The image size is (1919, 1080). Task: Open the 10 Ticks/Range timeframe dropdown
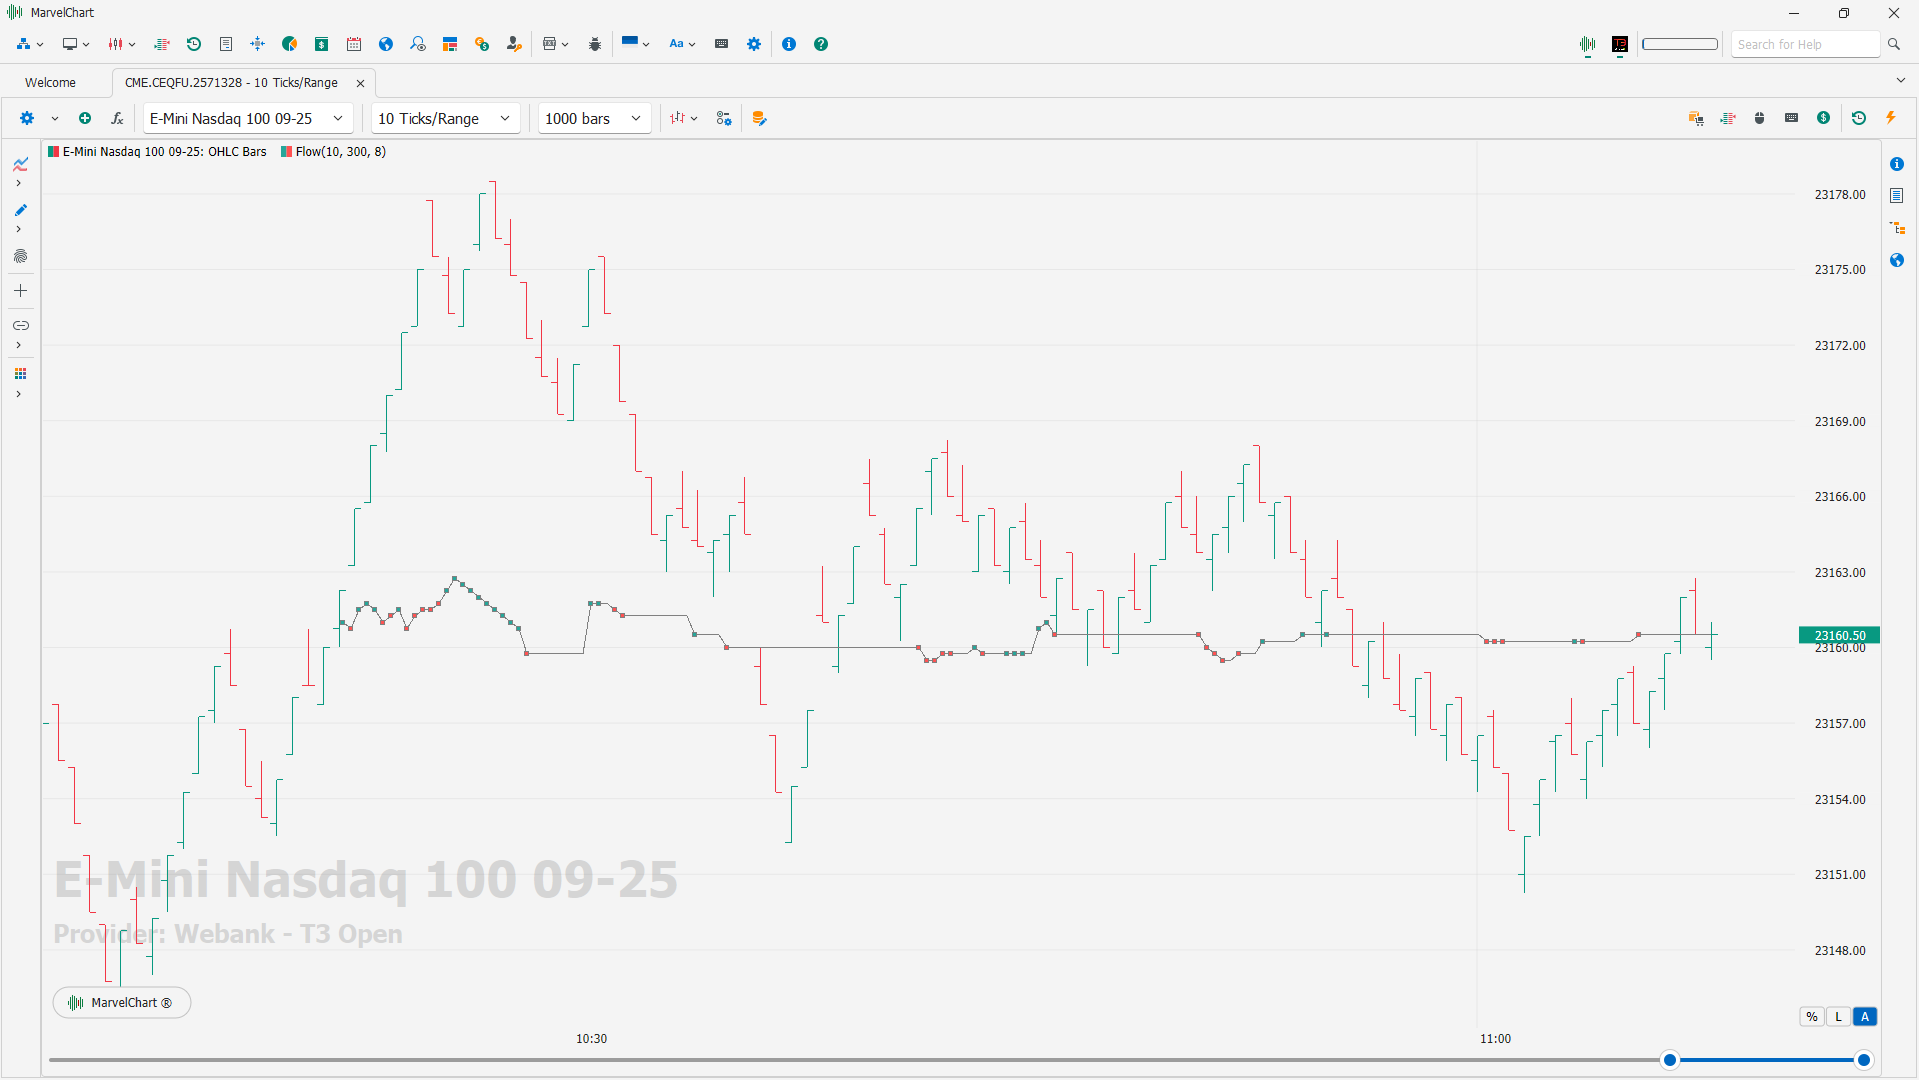point(445,118)
